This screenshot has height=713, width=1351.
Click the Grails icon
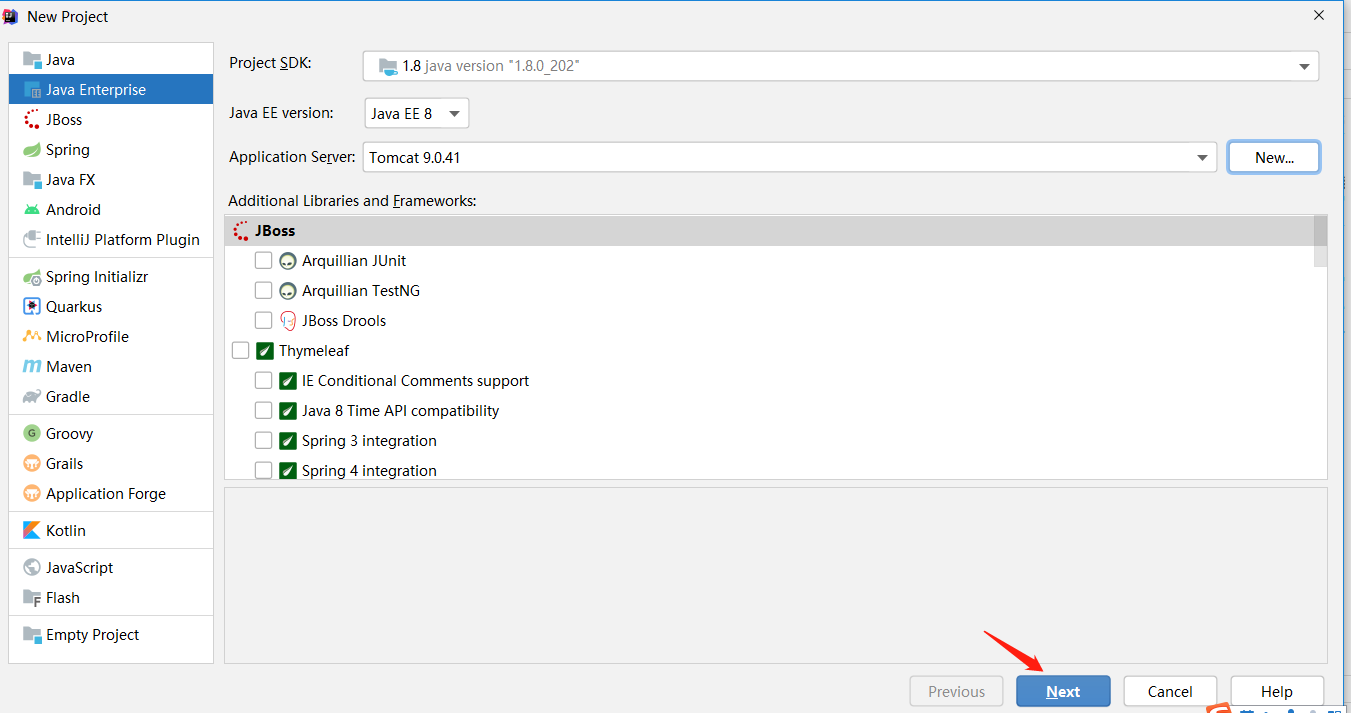click(x=32, y=464)
